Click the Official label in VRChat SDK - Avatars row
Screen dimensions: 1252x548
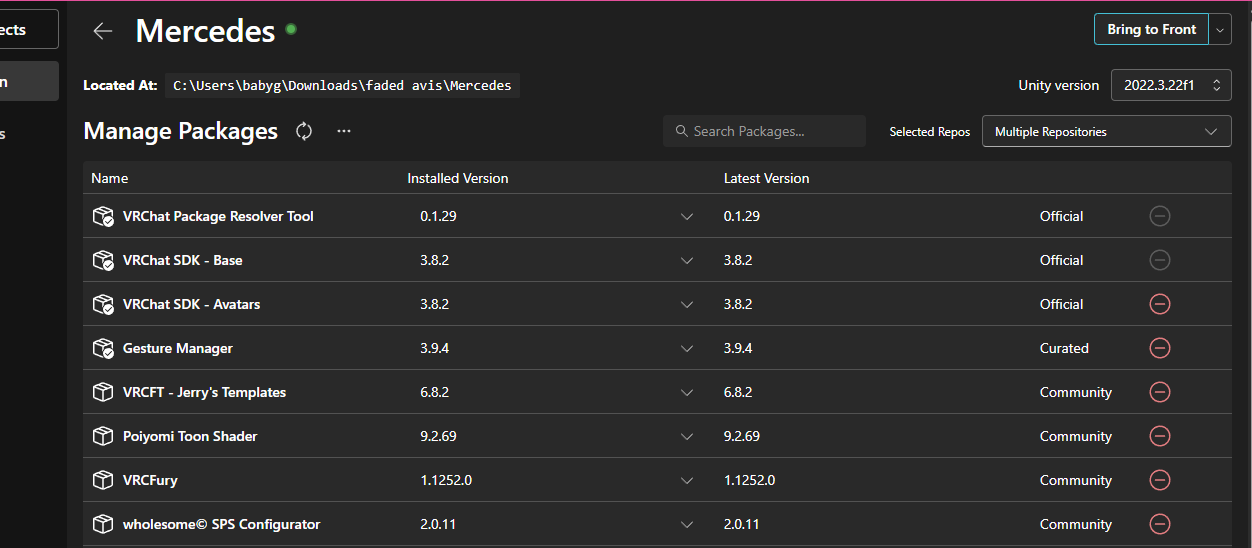(1062, 304)
